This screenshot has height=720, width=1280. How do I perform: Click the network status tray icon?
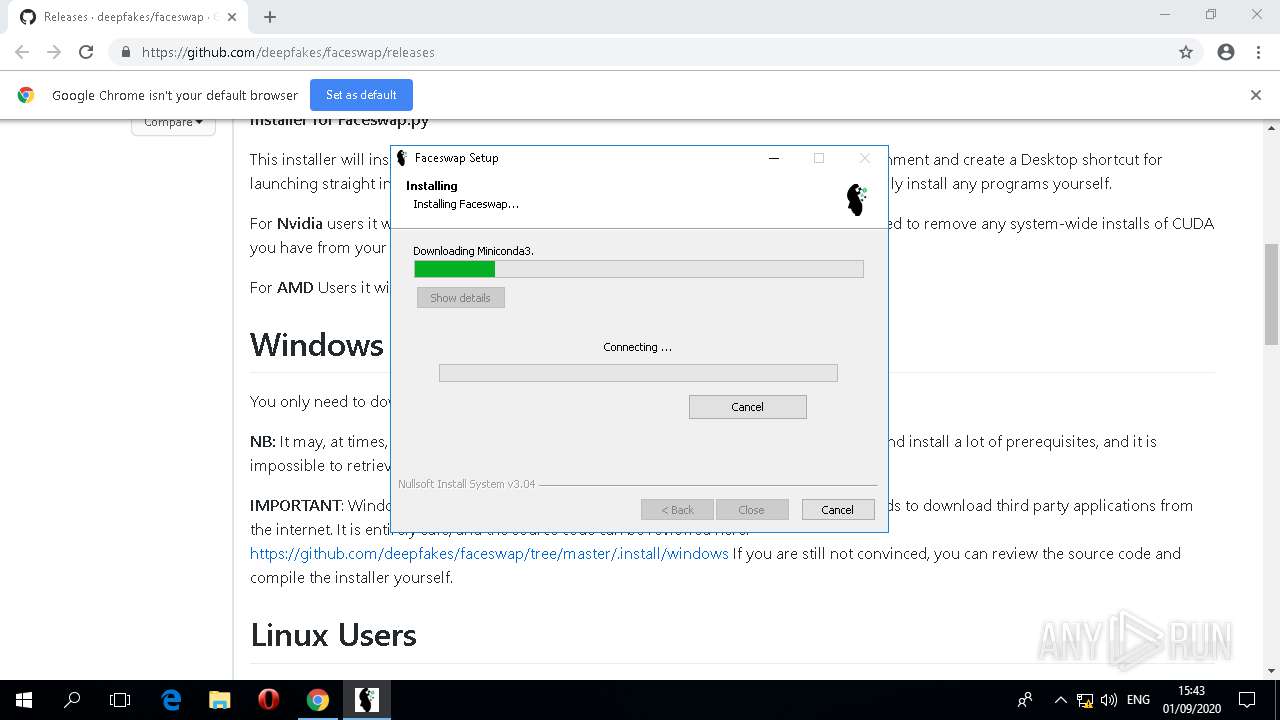pyautogui.click(x=1085, y=700)
